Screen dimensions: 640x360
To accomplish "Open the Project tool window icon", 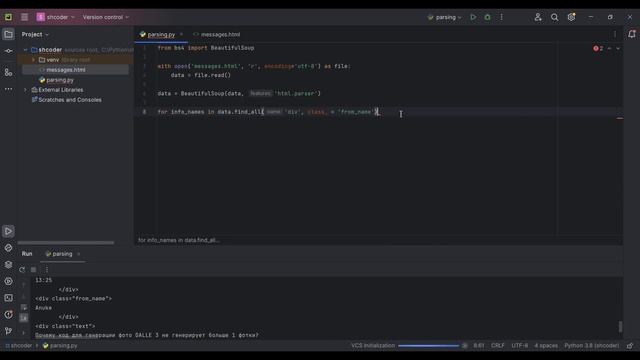I will point(8,34).
